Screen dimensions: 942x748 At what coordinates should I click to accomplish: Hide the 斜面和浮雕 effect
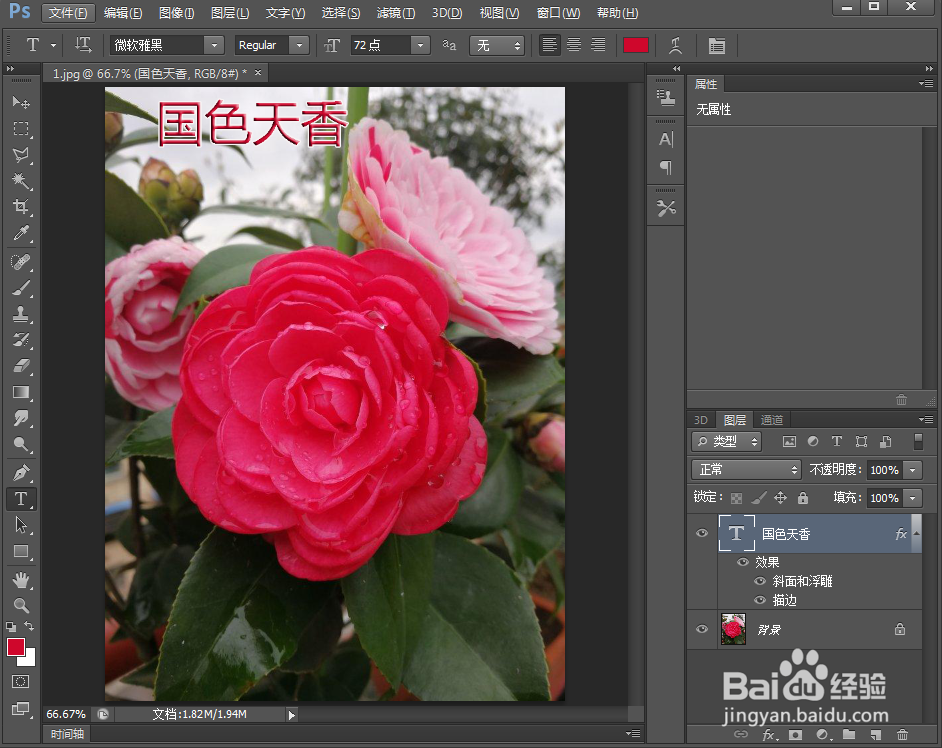click(760, 581)
